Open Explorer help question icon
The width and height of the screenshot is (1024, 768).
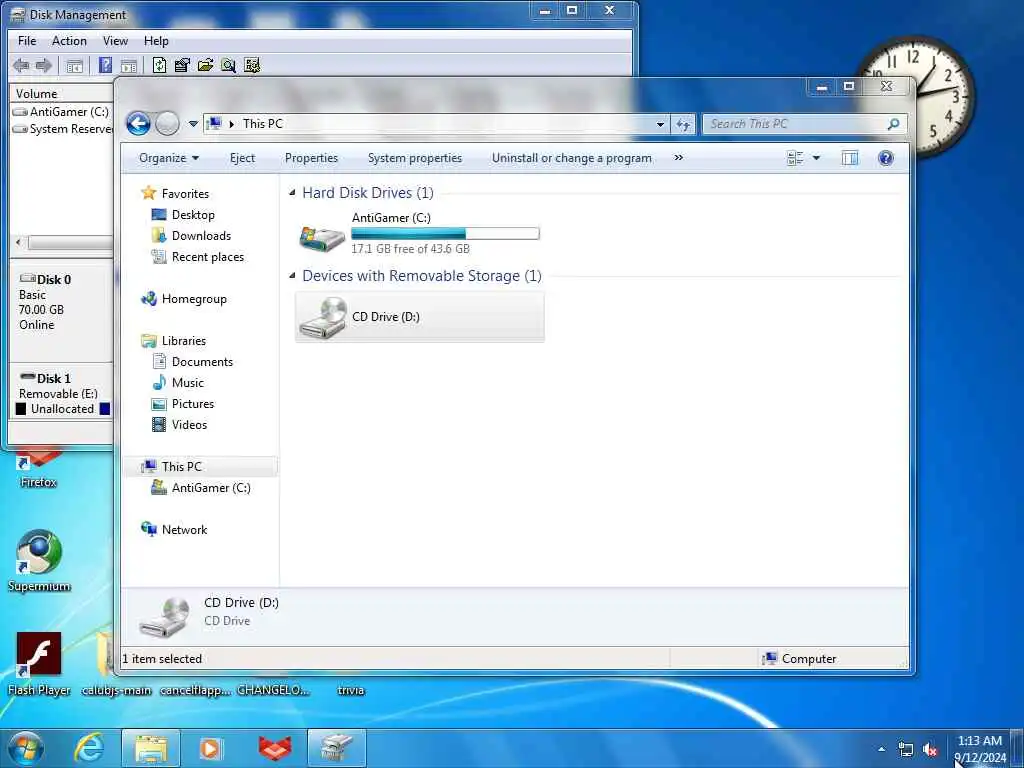pyautogui.click(x=886, y=158)
